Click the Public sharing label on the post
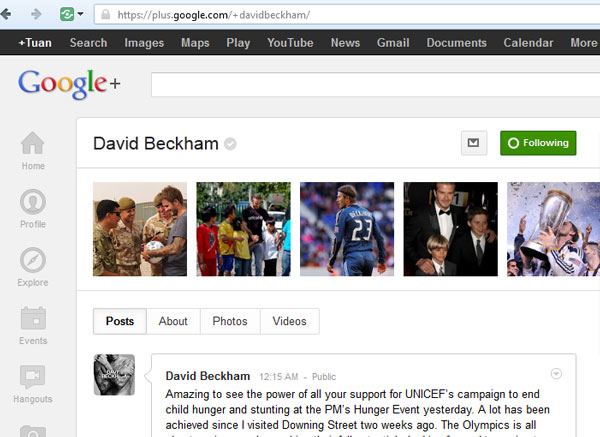Viewport: 600px width, 437px height. (x=324, y=377)
